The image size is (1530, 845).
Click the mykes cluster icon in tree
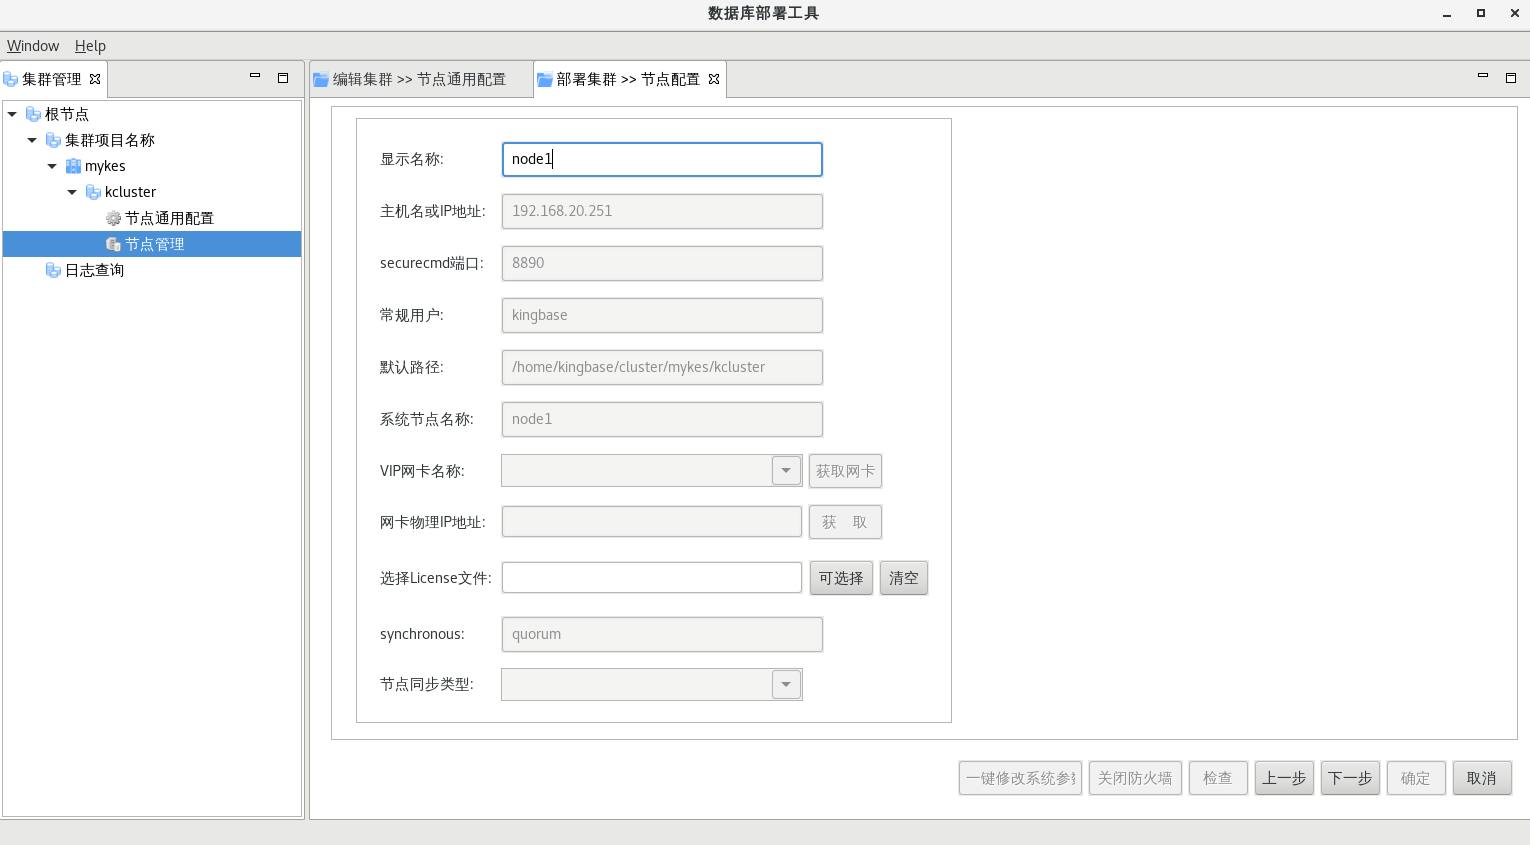click(73, 166)
